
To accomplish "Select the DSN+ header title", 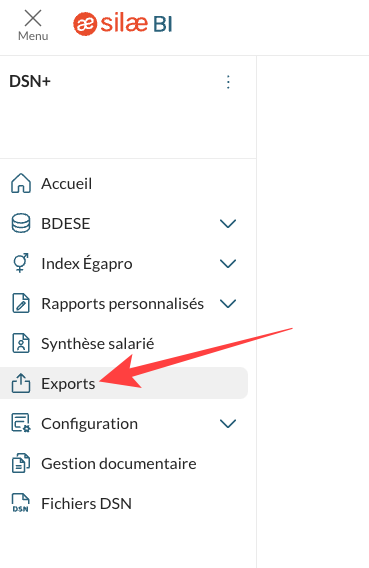I will click(x=30, y=82).
